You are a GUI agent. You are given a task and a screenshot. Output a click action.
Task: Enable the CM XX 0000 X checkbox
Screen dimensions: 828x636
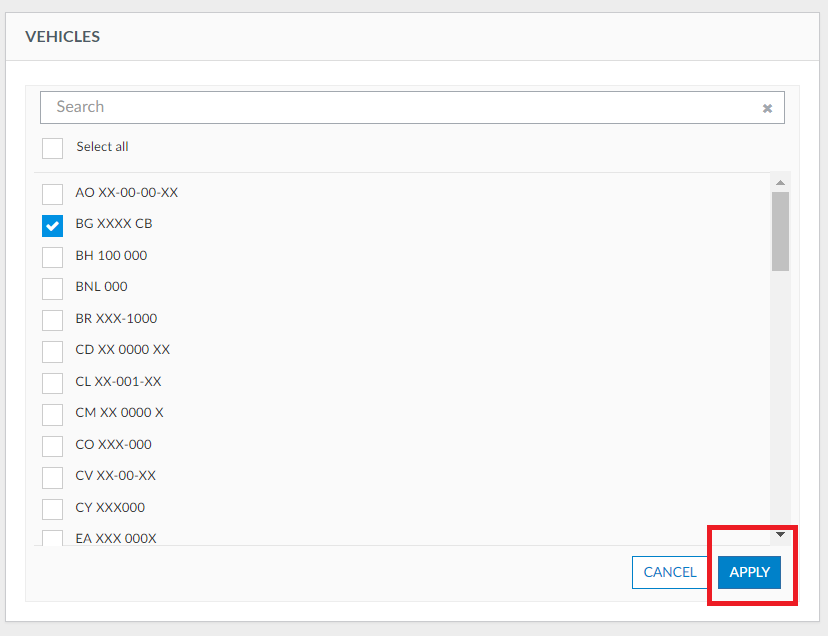pyautogui.click(x=52, y=414)
